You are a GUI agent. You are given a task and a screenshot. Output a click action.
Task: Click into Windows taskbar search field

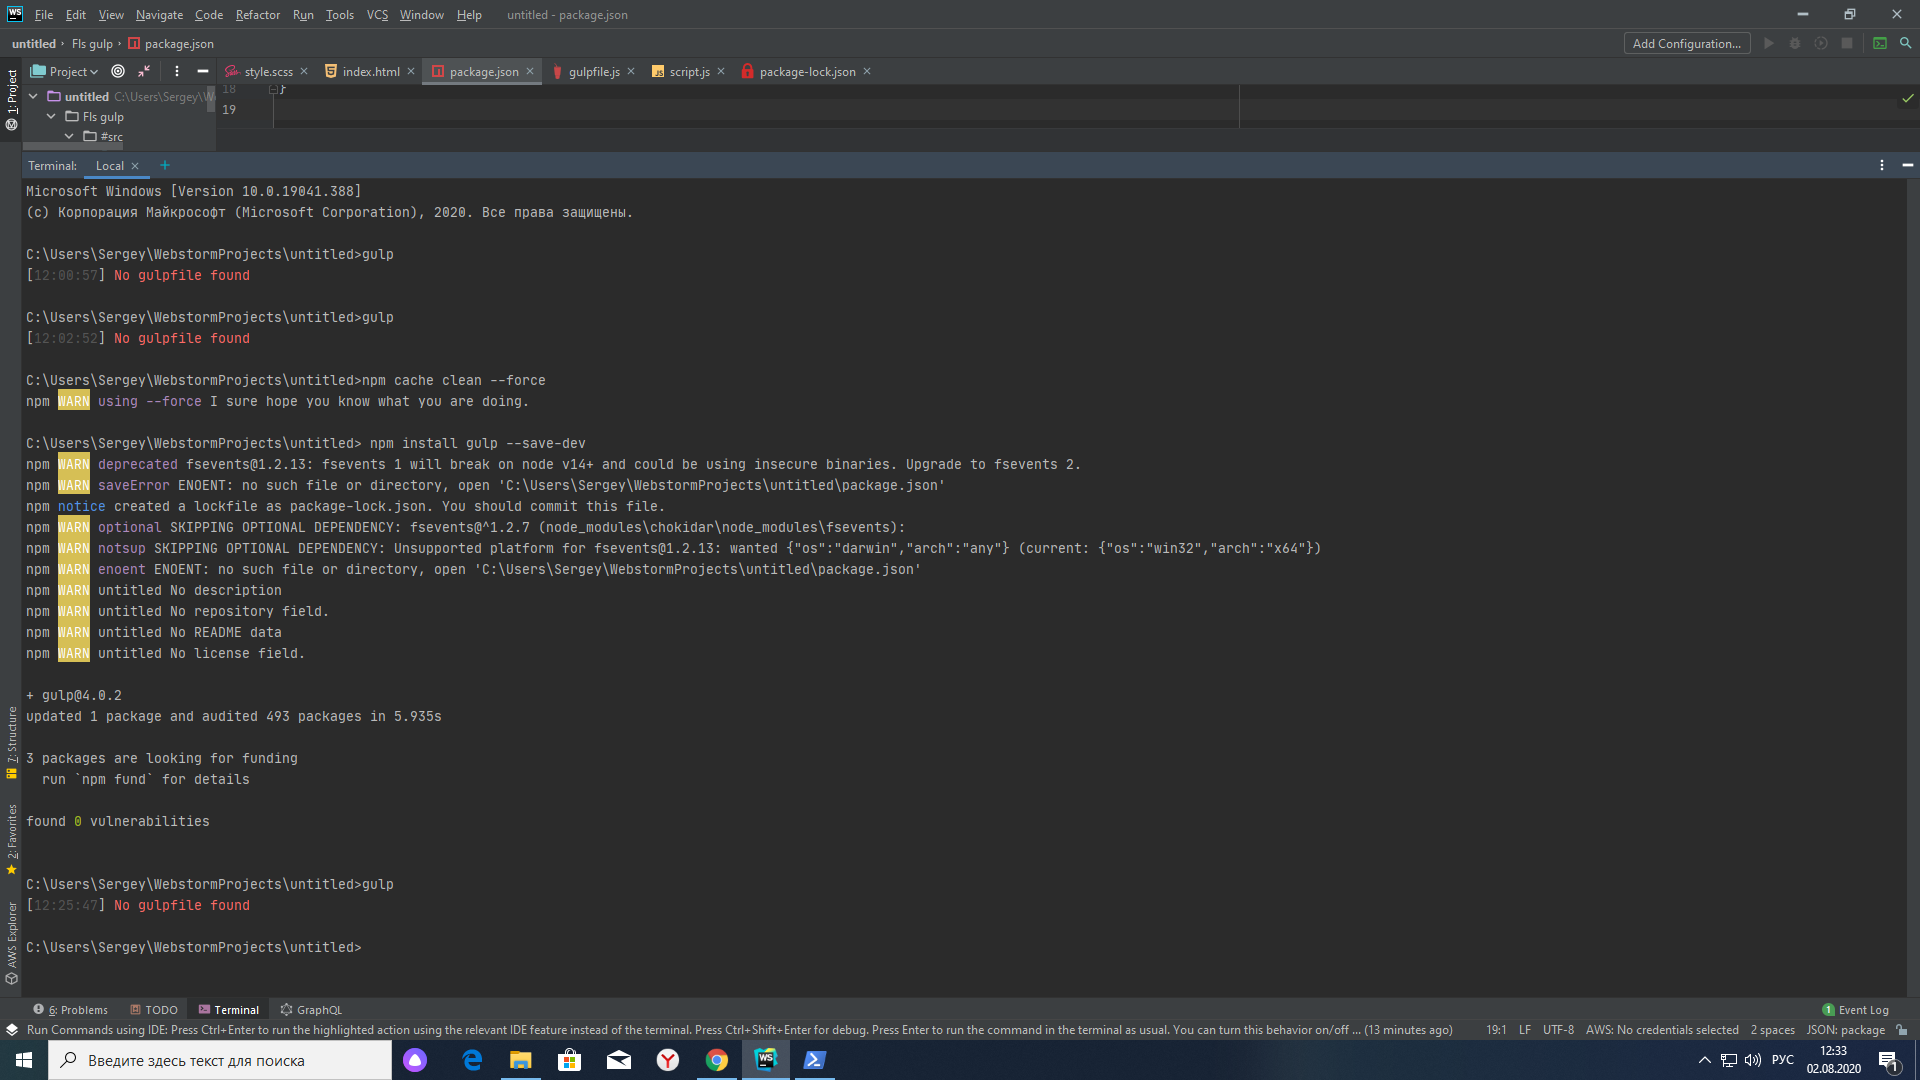220,1060
